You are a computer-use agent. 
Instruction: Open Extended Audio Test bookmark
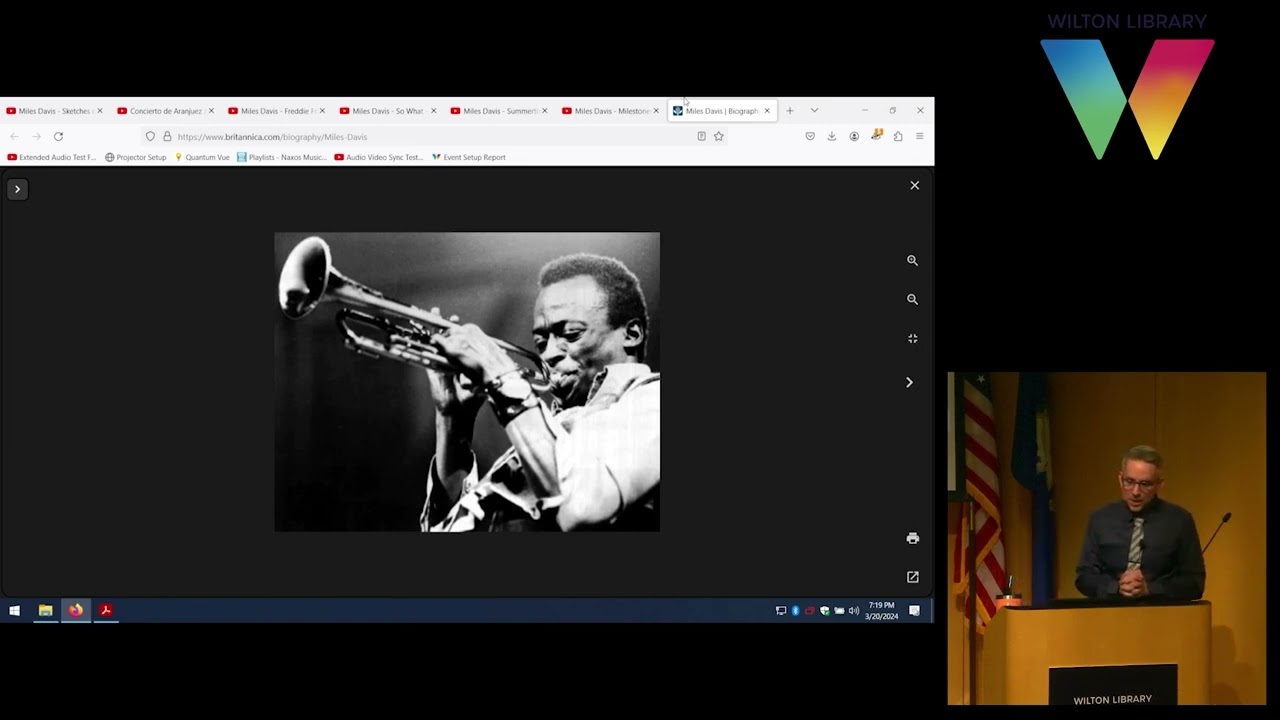click(x=52, y=157)
